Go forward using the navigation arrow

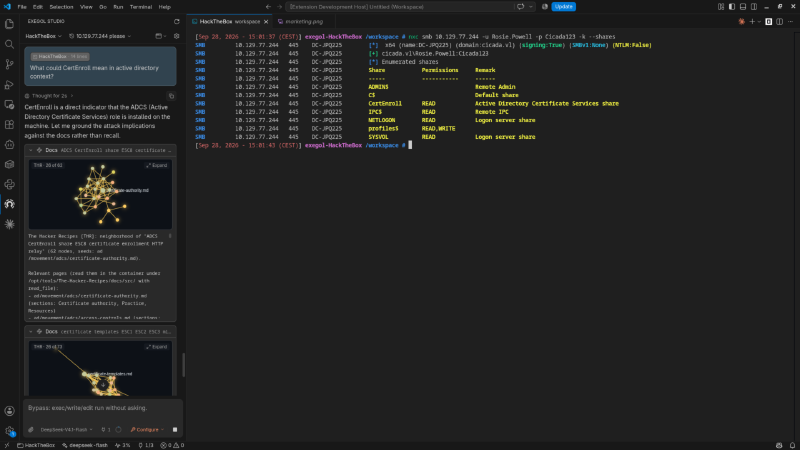coord(279,7)
